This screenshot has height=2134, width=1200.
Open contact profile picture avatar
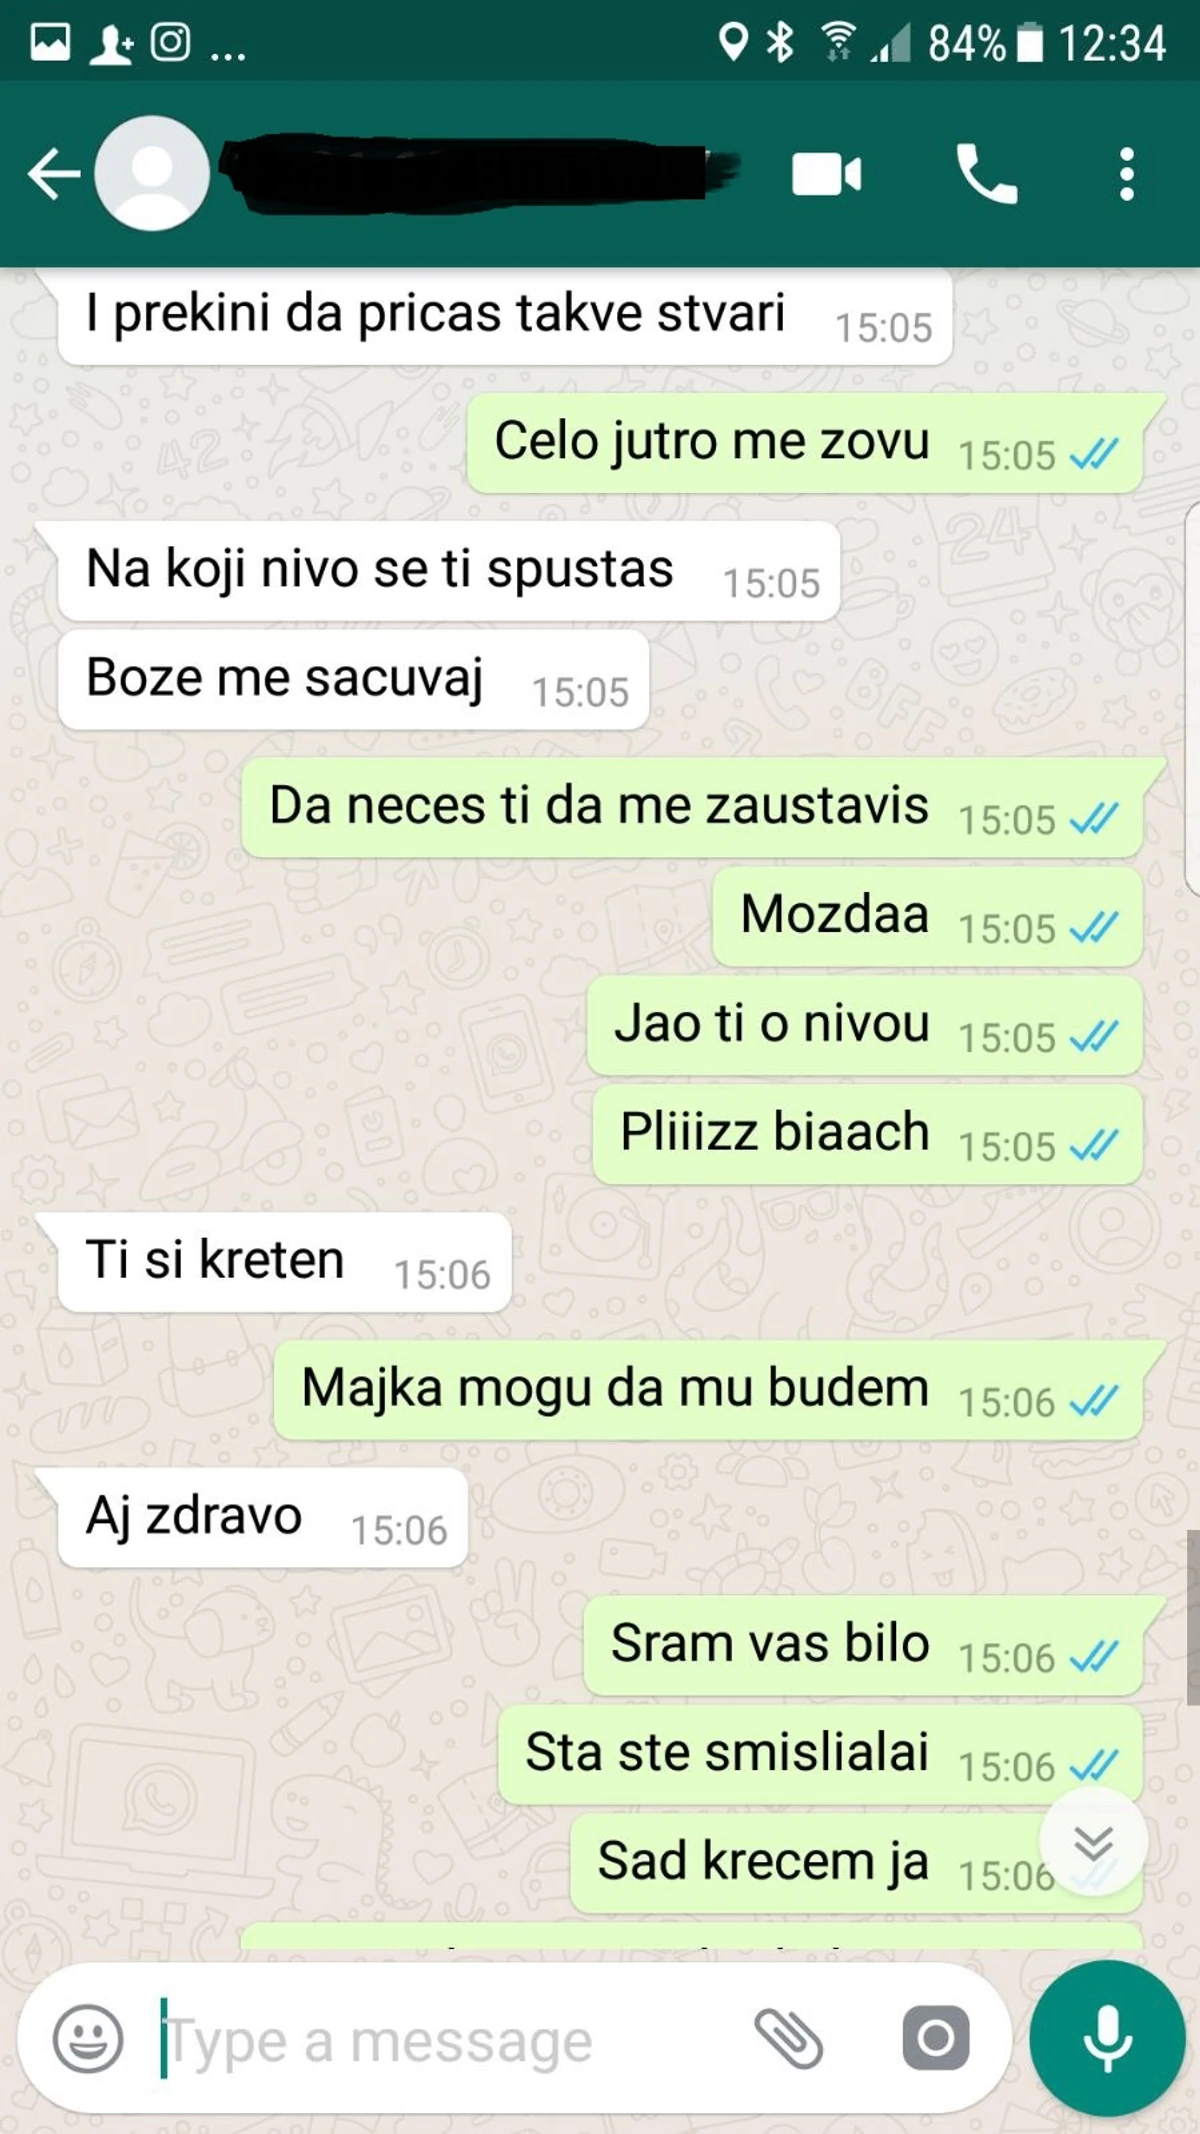tap(152, 174)
